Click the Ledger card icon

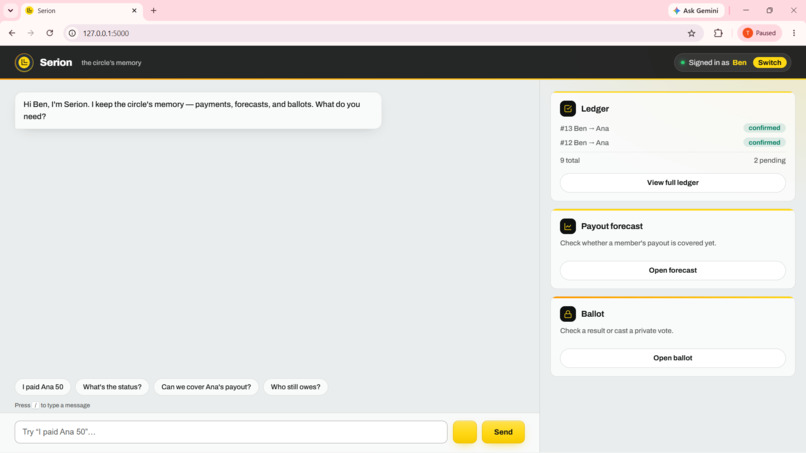pos(567,108)
